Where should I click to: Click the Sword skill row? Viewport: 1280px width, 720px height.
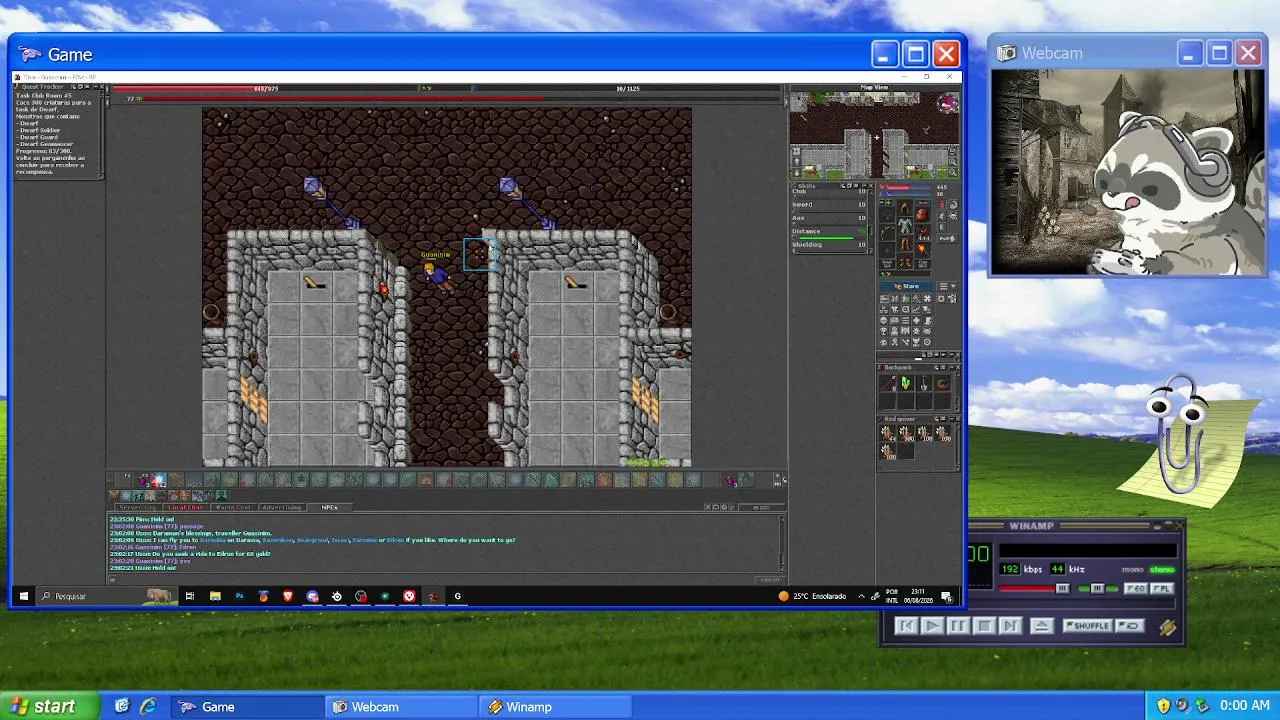pyautogui.click(x=829, y=204)
